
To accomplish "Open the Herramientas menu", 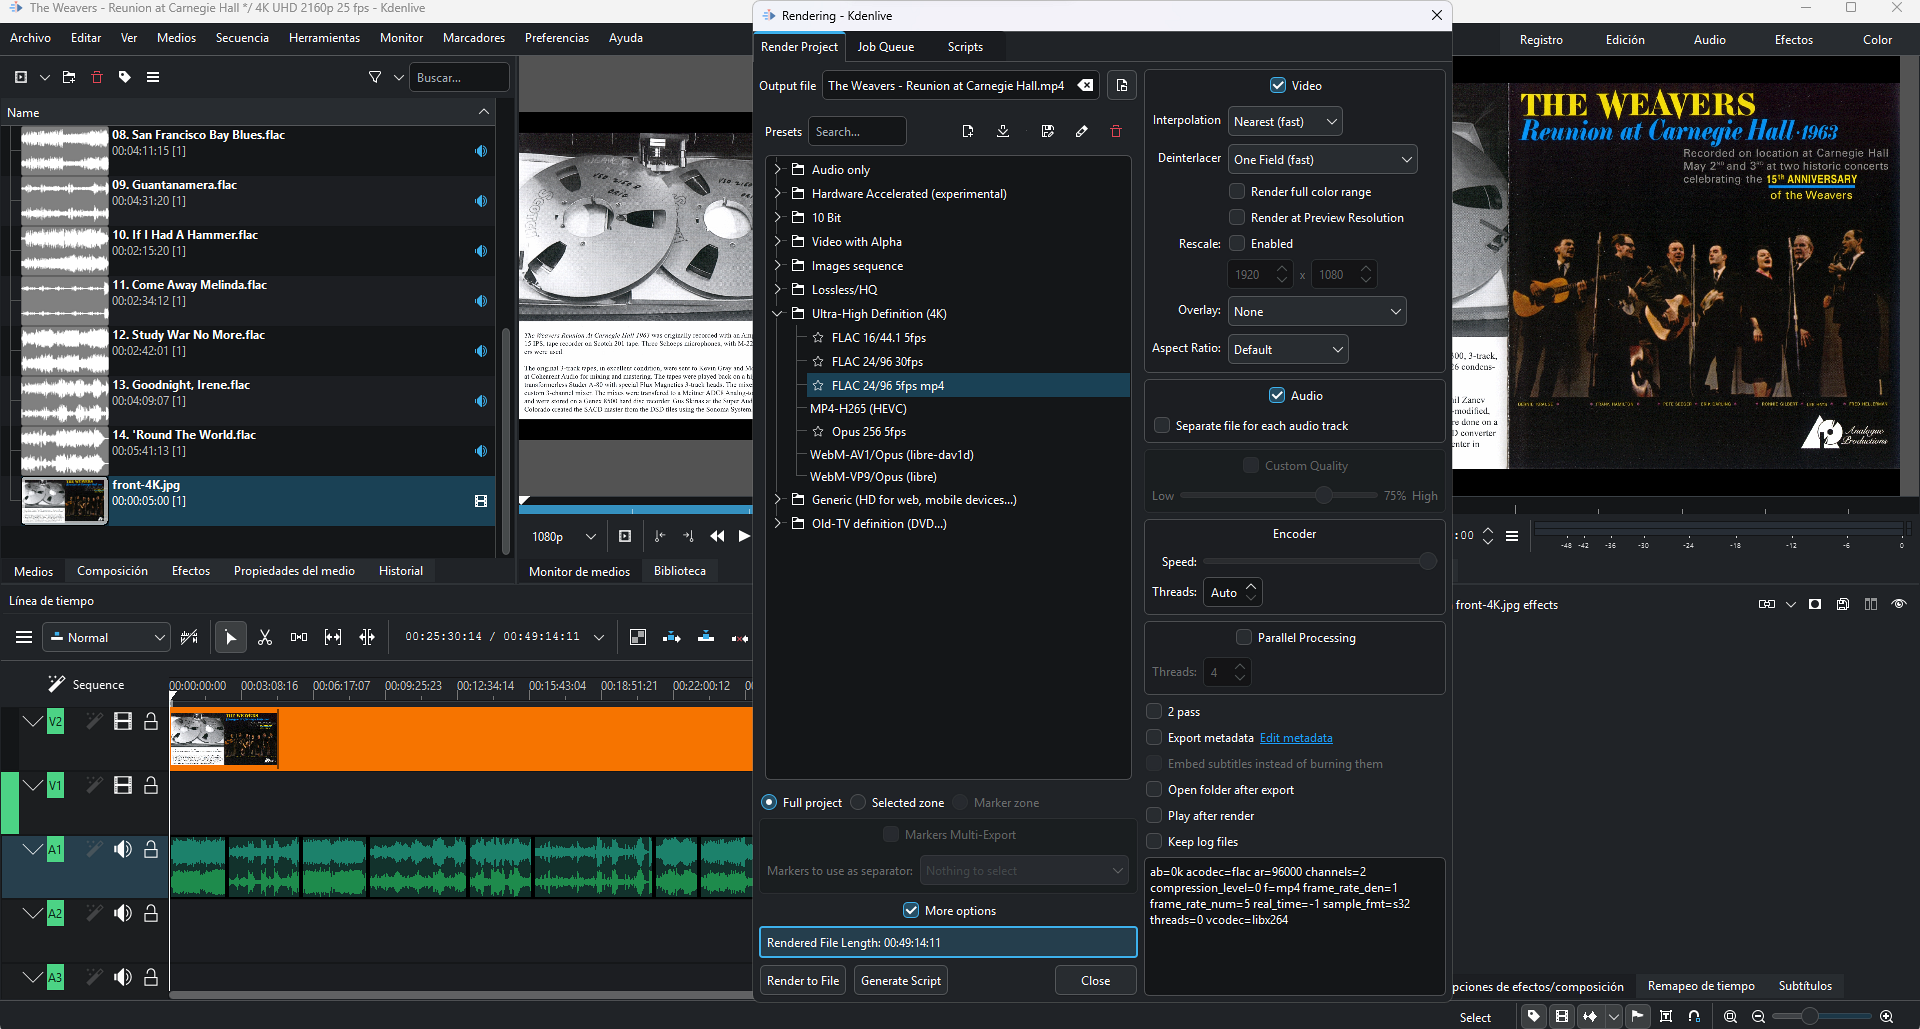I will [x=324, y=38].
